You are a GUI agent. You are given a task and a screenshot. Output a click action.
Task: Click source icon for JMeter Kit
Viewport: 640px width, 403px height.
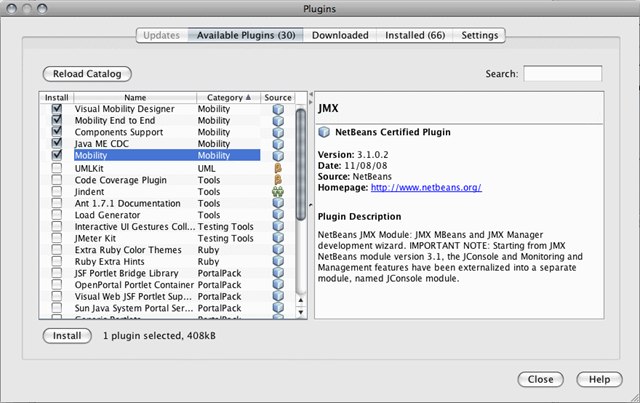[278, 238]
